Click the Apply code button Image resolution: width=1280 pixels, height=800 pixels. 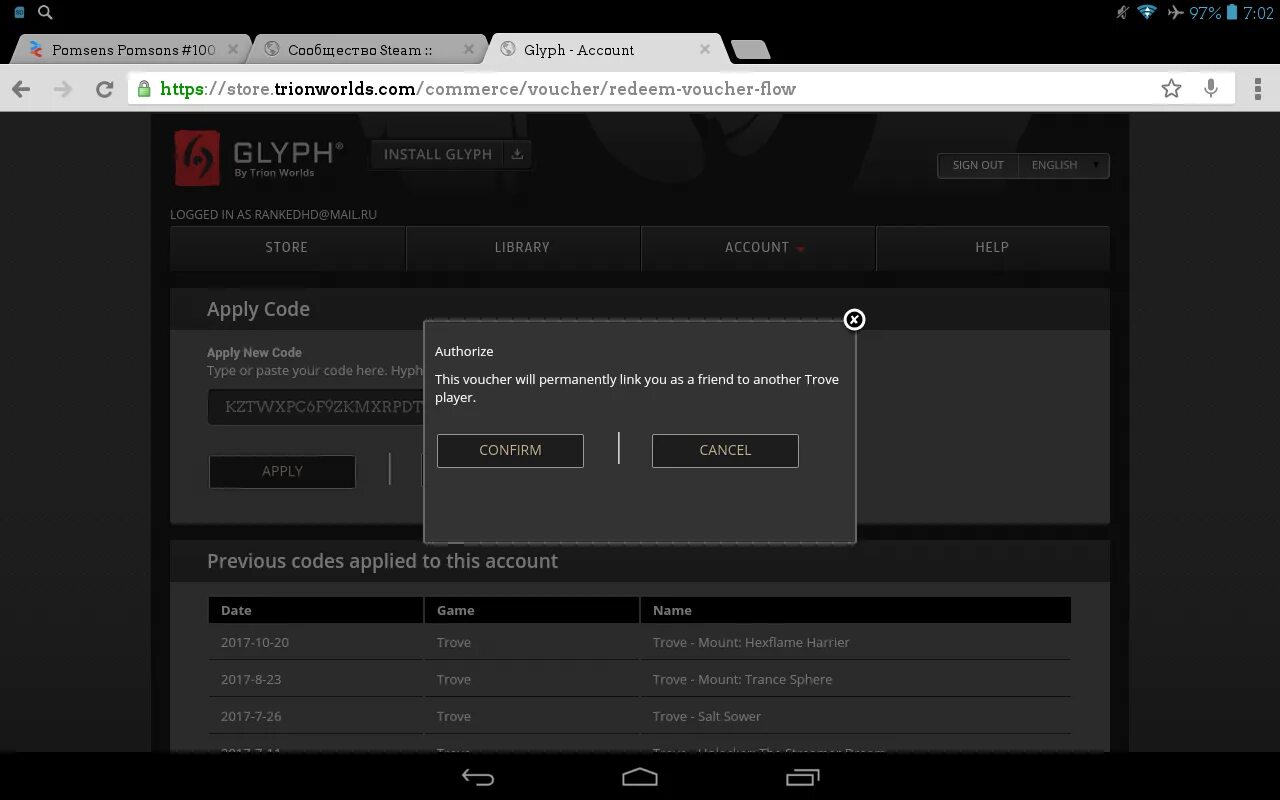pos(282,471)
